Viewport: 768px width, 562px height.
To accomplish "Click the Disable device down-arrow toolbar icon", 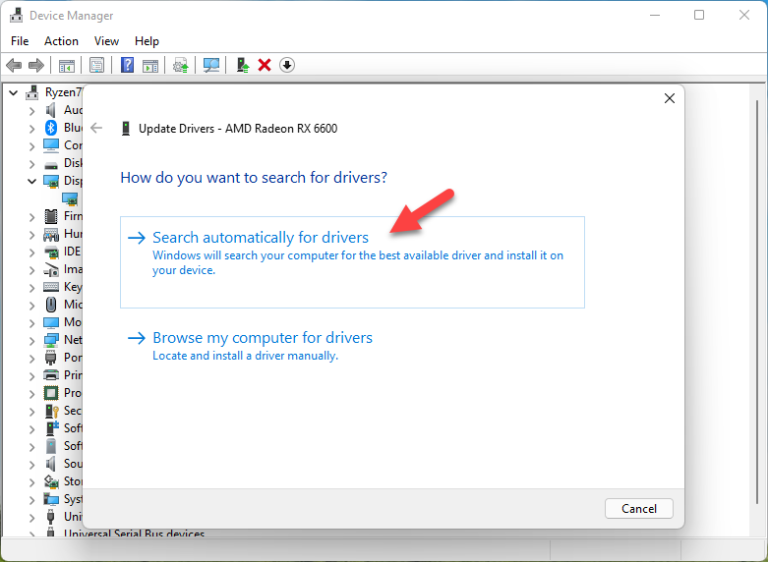I will click(x=287, y=65).
